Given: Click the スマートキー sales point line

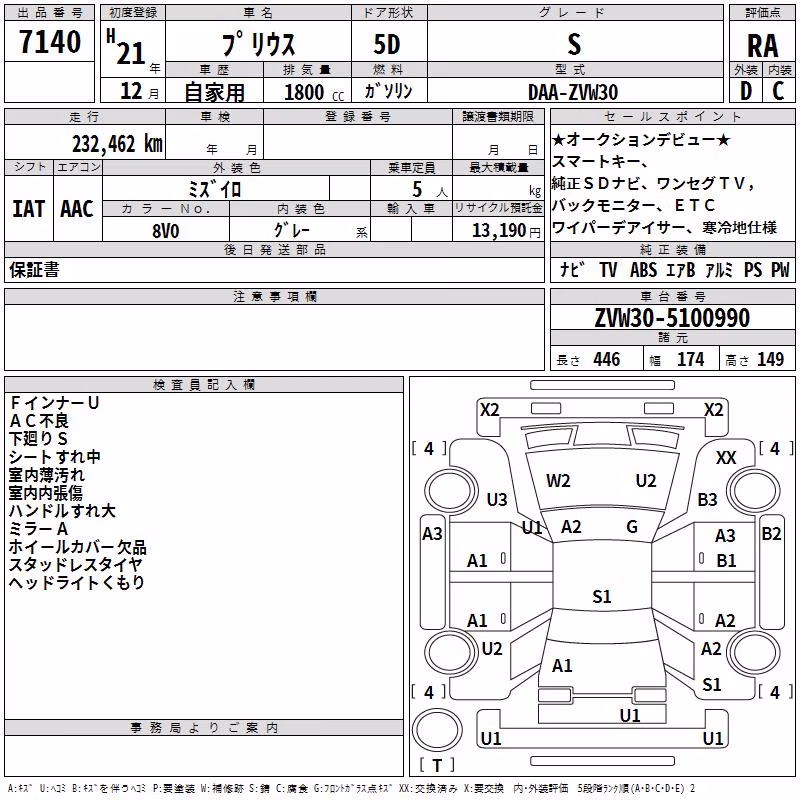Looking at the screenshot, I should 600,161.
